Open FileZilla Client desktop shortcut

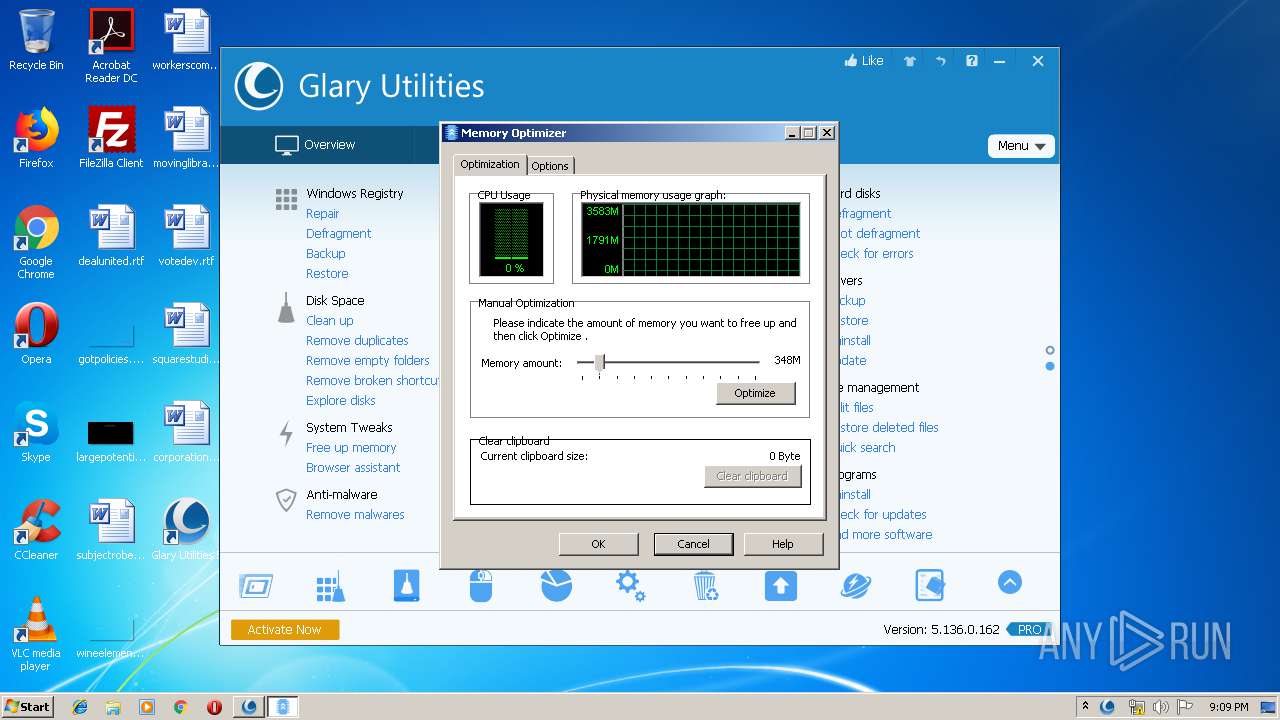pyautogui.click(x=111, y=137)
